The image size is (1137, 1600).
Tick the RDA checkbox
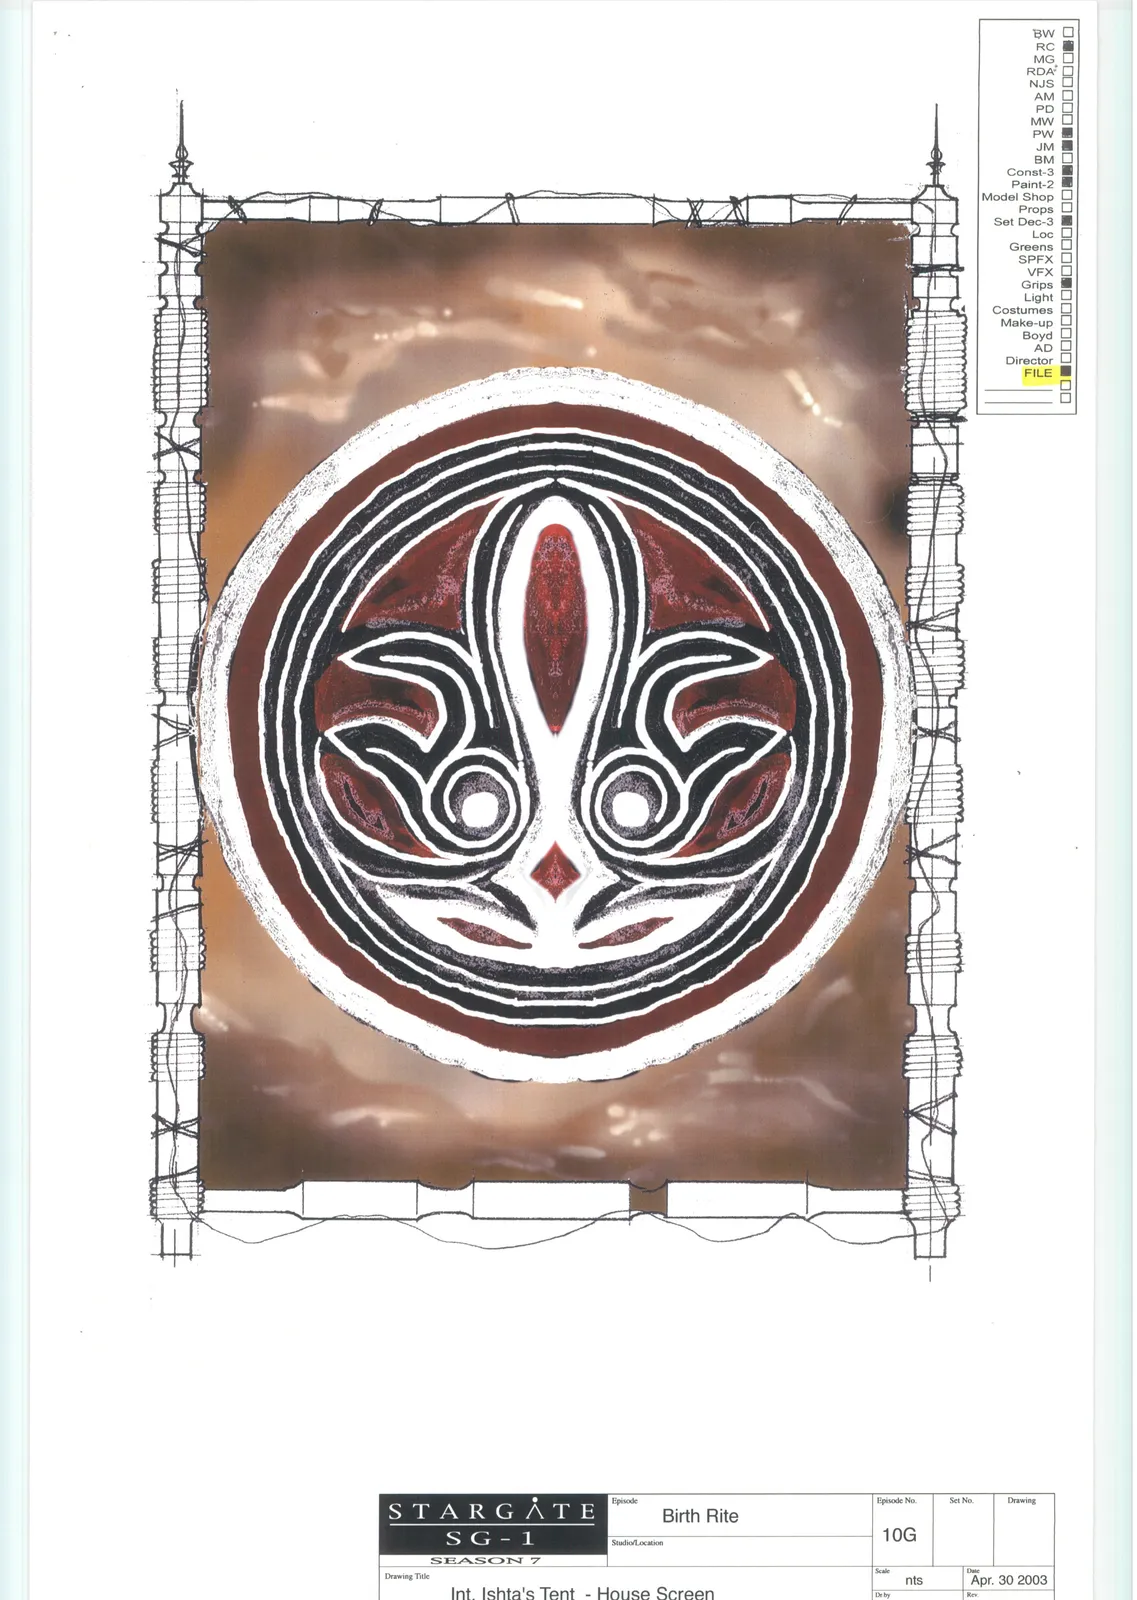point(1068,71)
